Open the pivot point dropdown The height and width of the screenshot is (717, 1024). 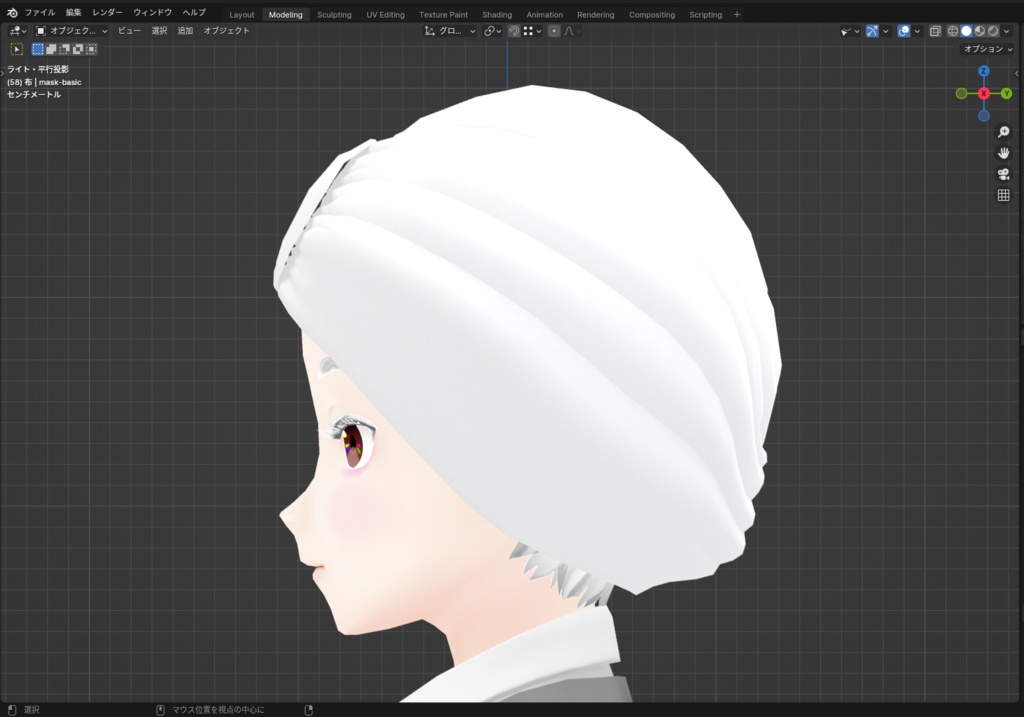[492, 31]
